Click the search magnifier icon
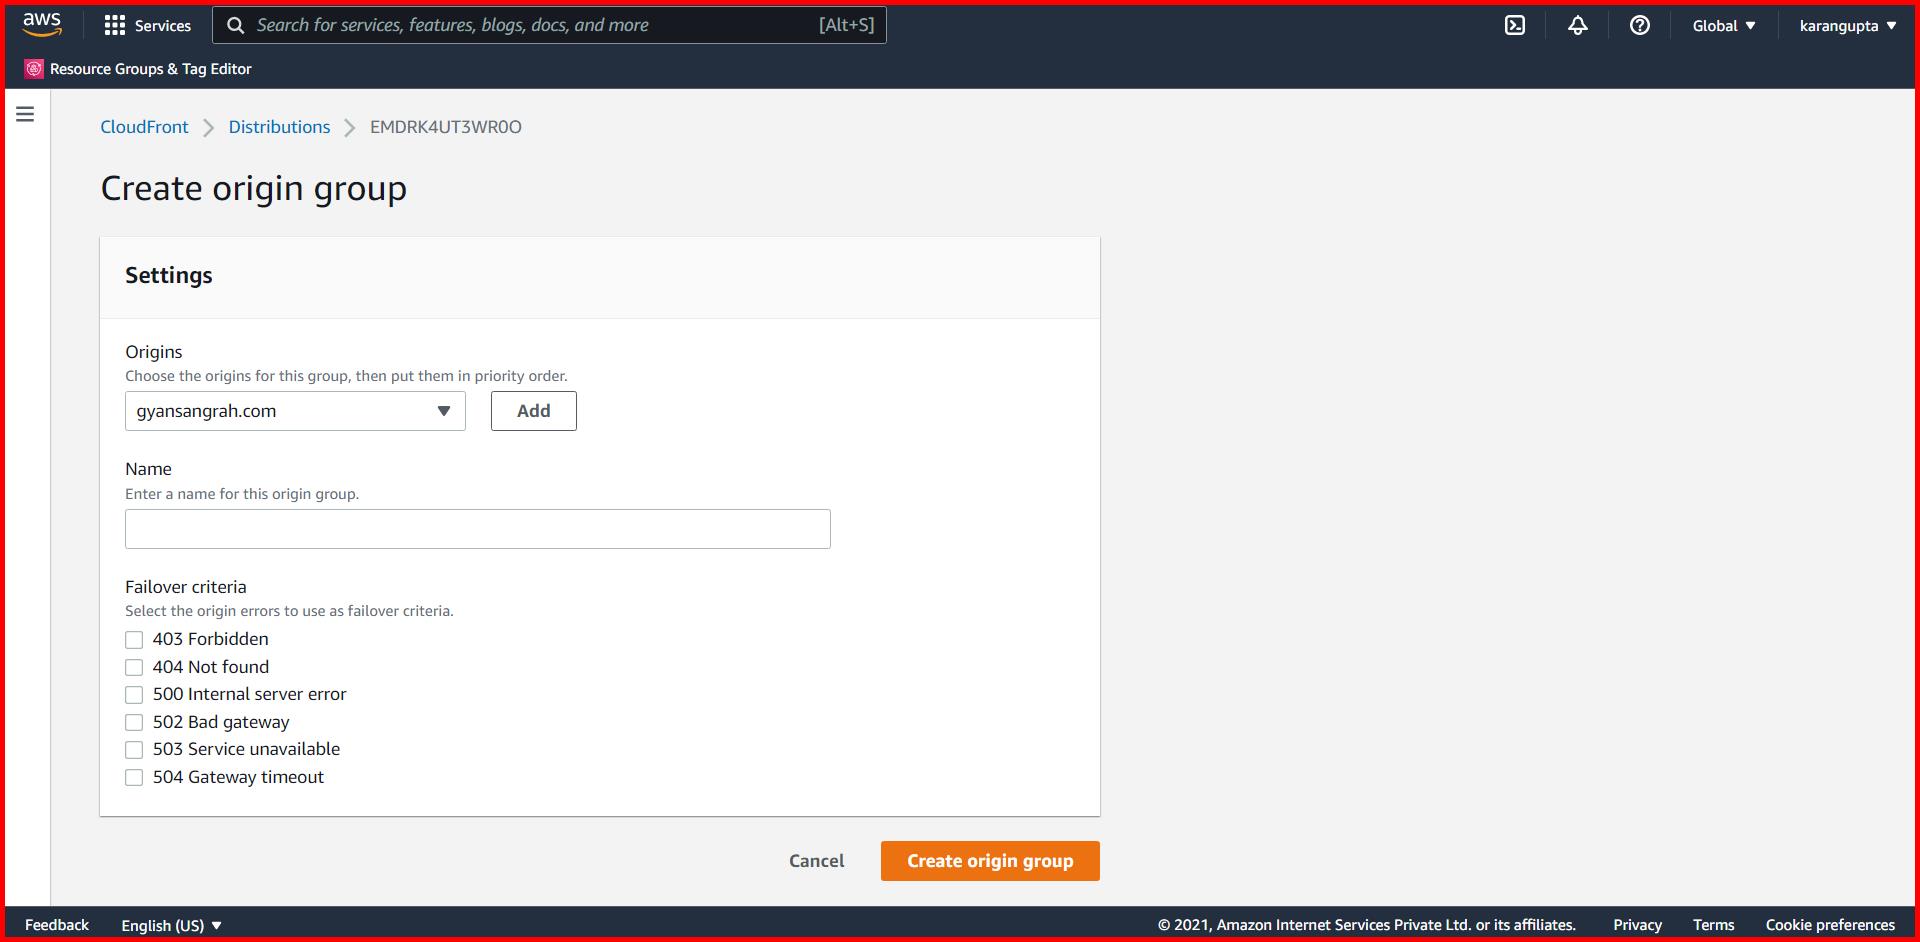The image size is (1920, 942). pyautogui.click(x=236, y=24)
